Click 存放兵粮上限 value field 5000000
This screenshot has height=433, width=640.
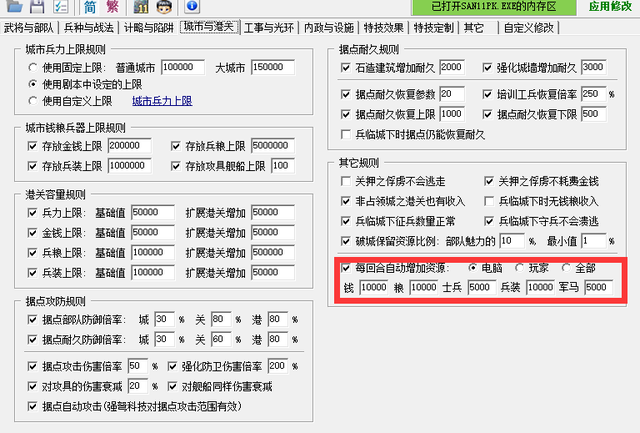point(273,146)
